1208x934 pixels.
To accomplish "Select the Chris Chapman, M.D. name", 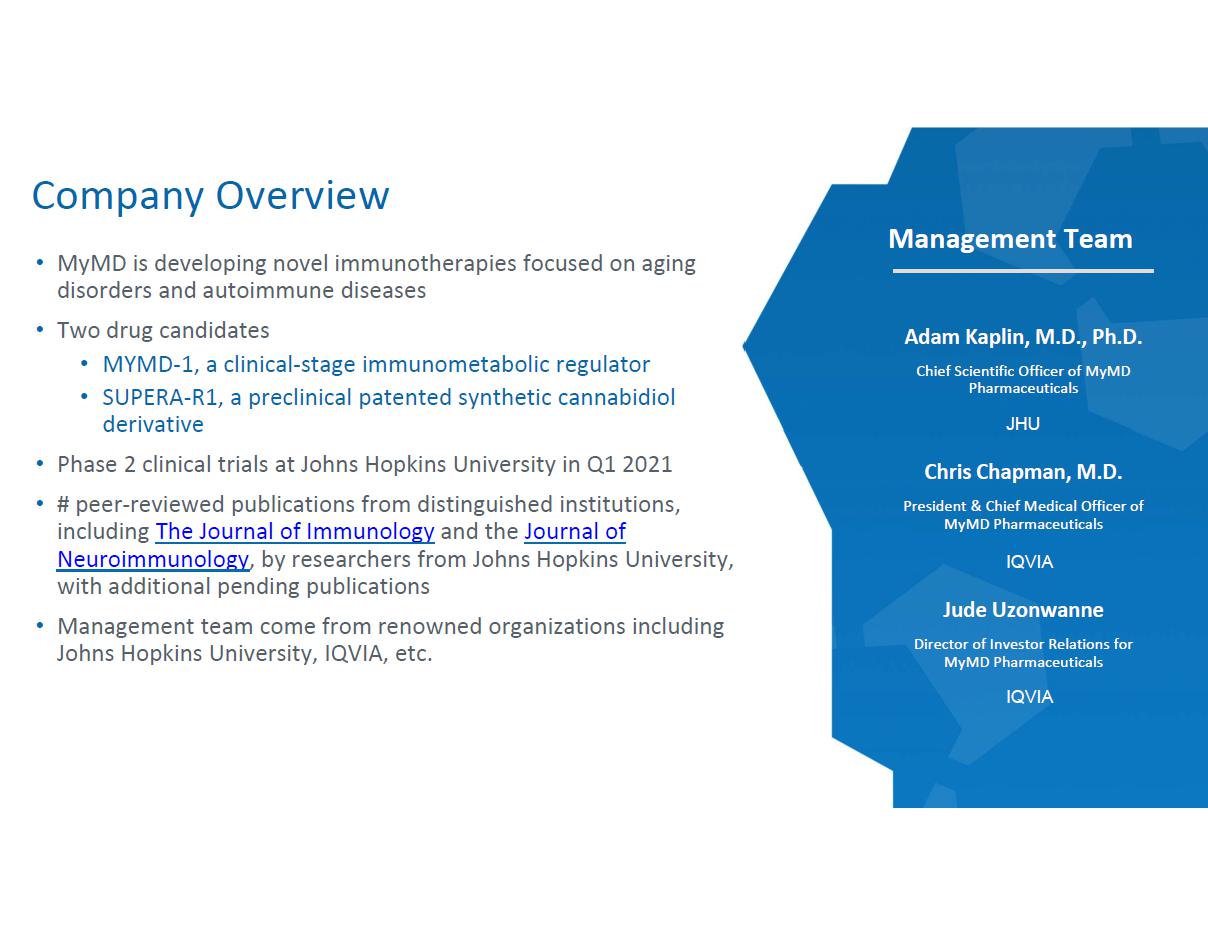I will click(1022, 472).
